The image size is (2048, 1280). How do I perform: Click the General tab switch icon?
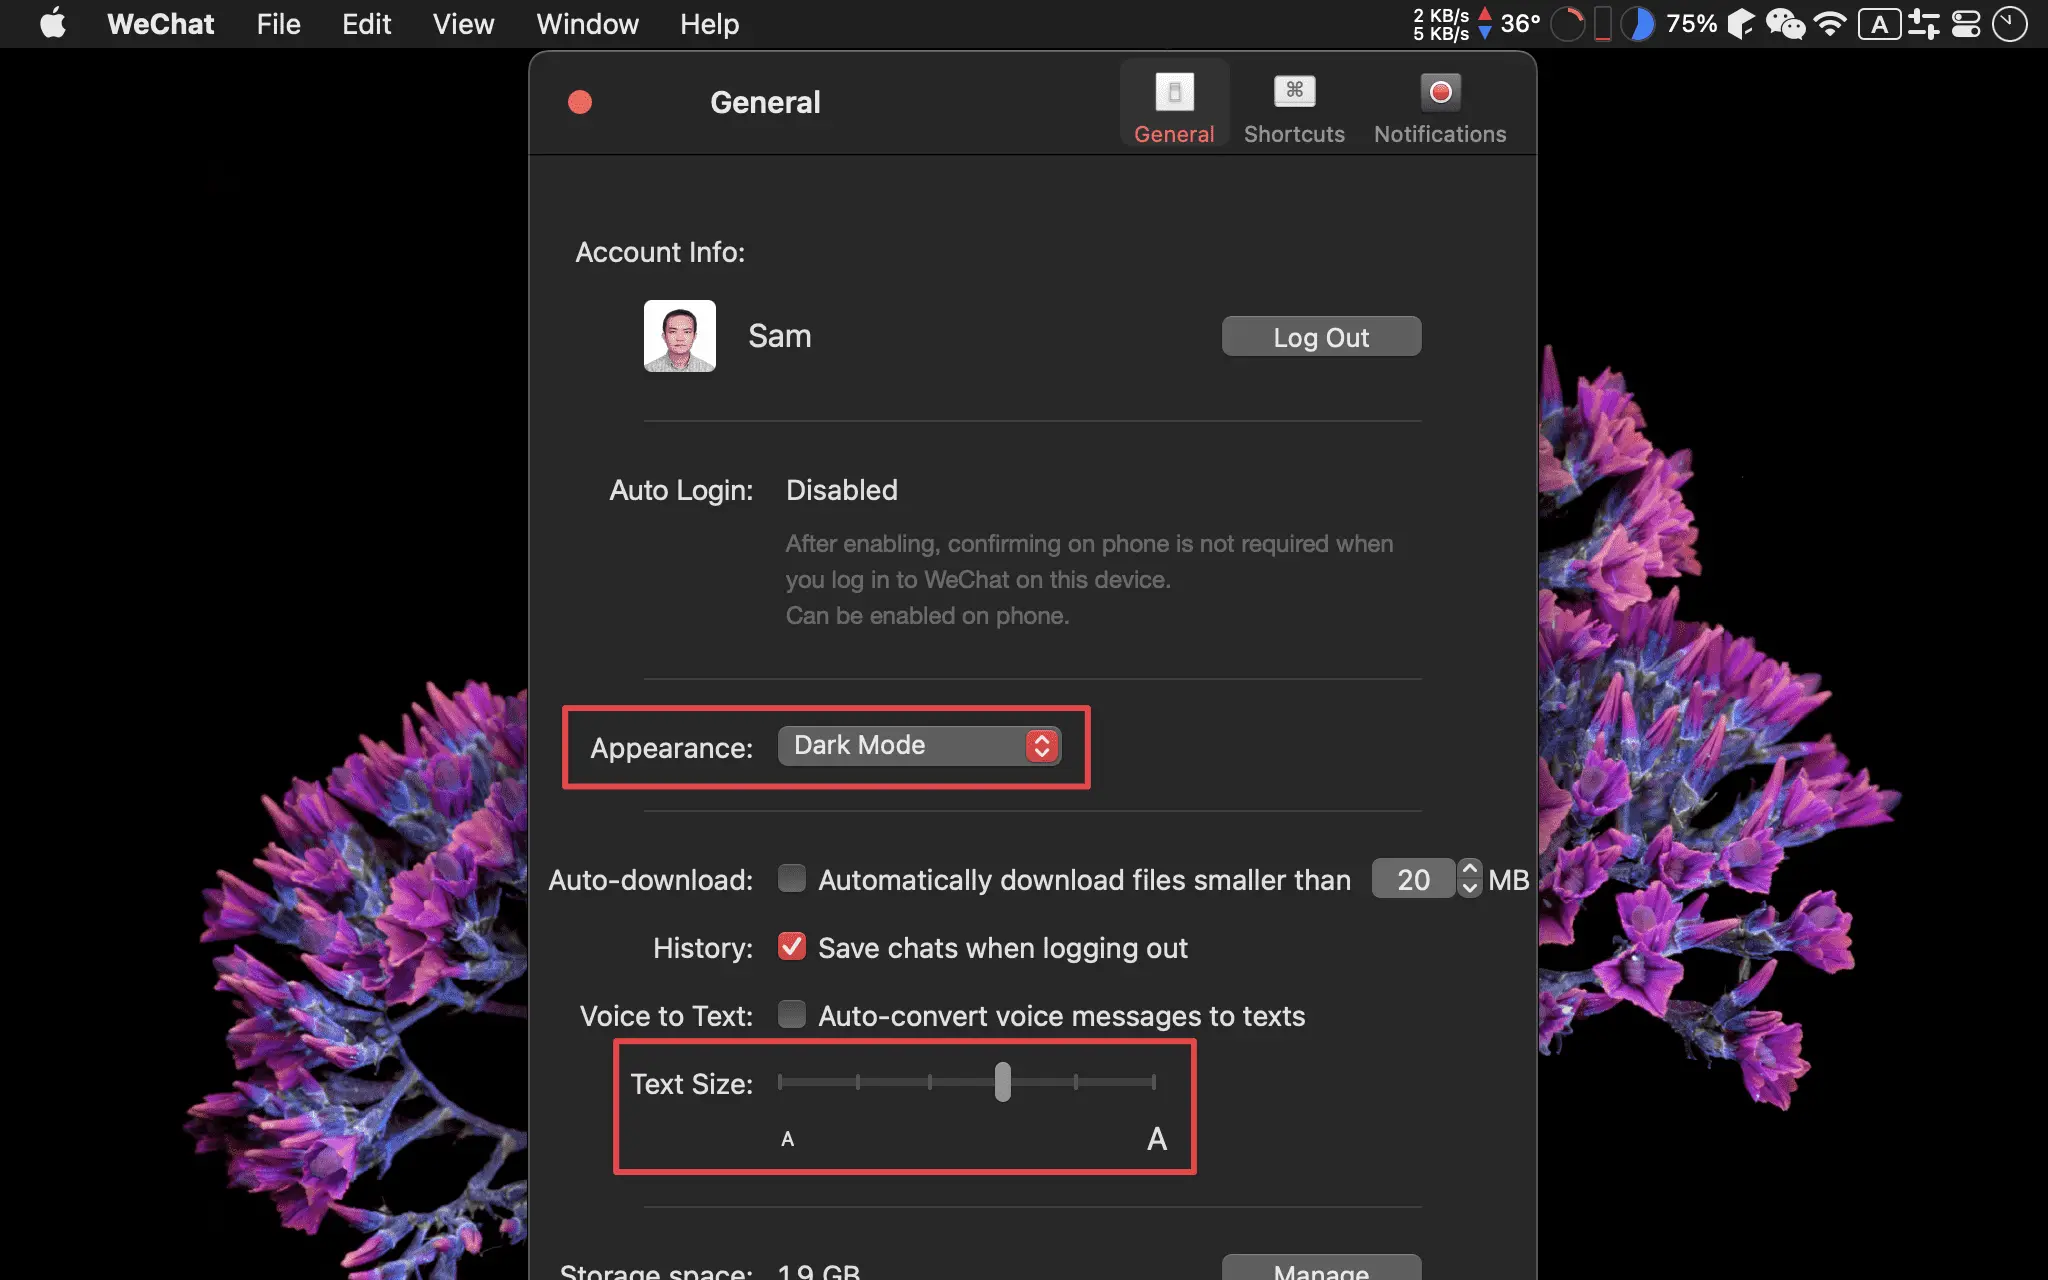click(x=1174, y=92)
